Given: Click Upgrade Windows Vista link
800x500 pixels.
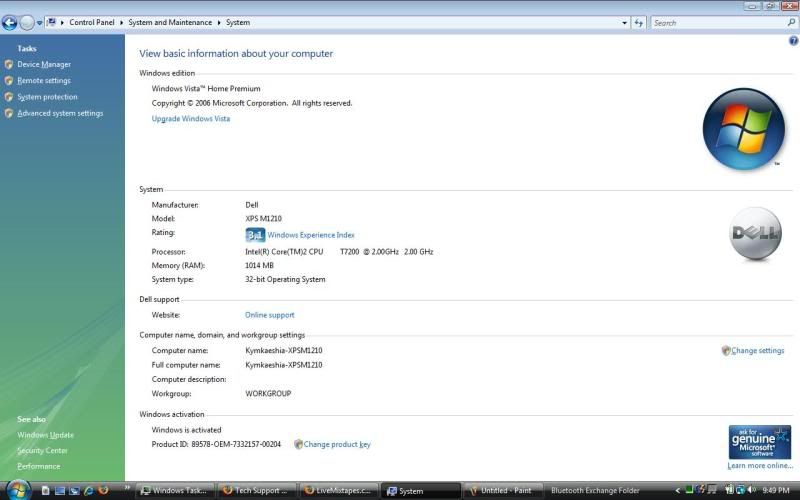Looking at the screenshot, I should point(191,119).
